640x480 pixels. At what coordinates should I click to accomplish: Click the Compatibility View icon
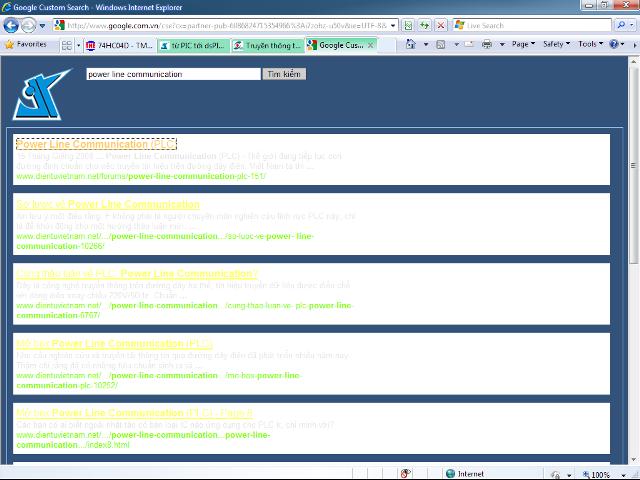(408, 25)
